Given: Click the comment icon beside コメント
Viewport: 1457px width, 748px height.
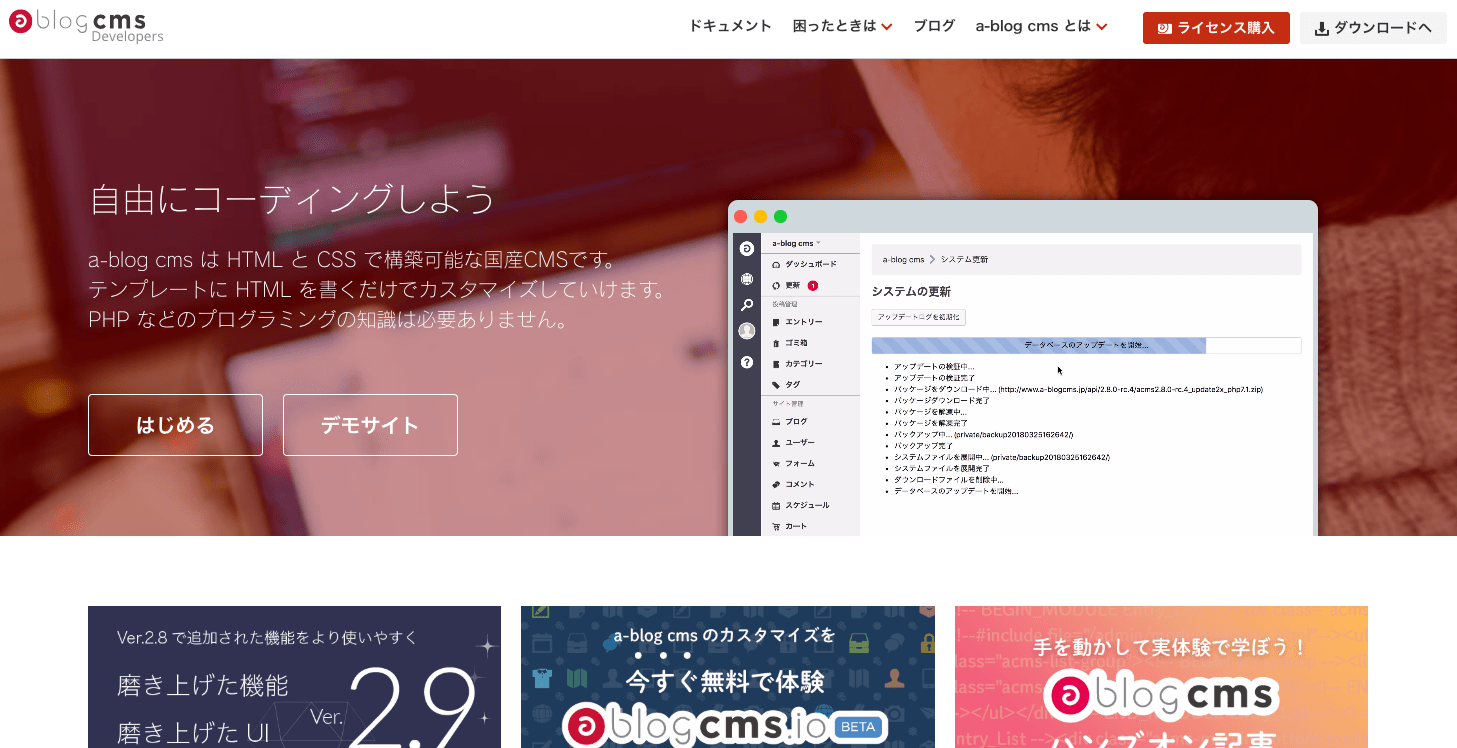Looking at the screenshot, I should click(x=776, y=485).
